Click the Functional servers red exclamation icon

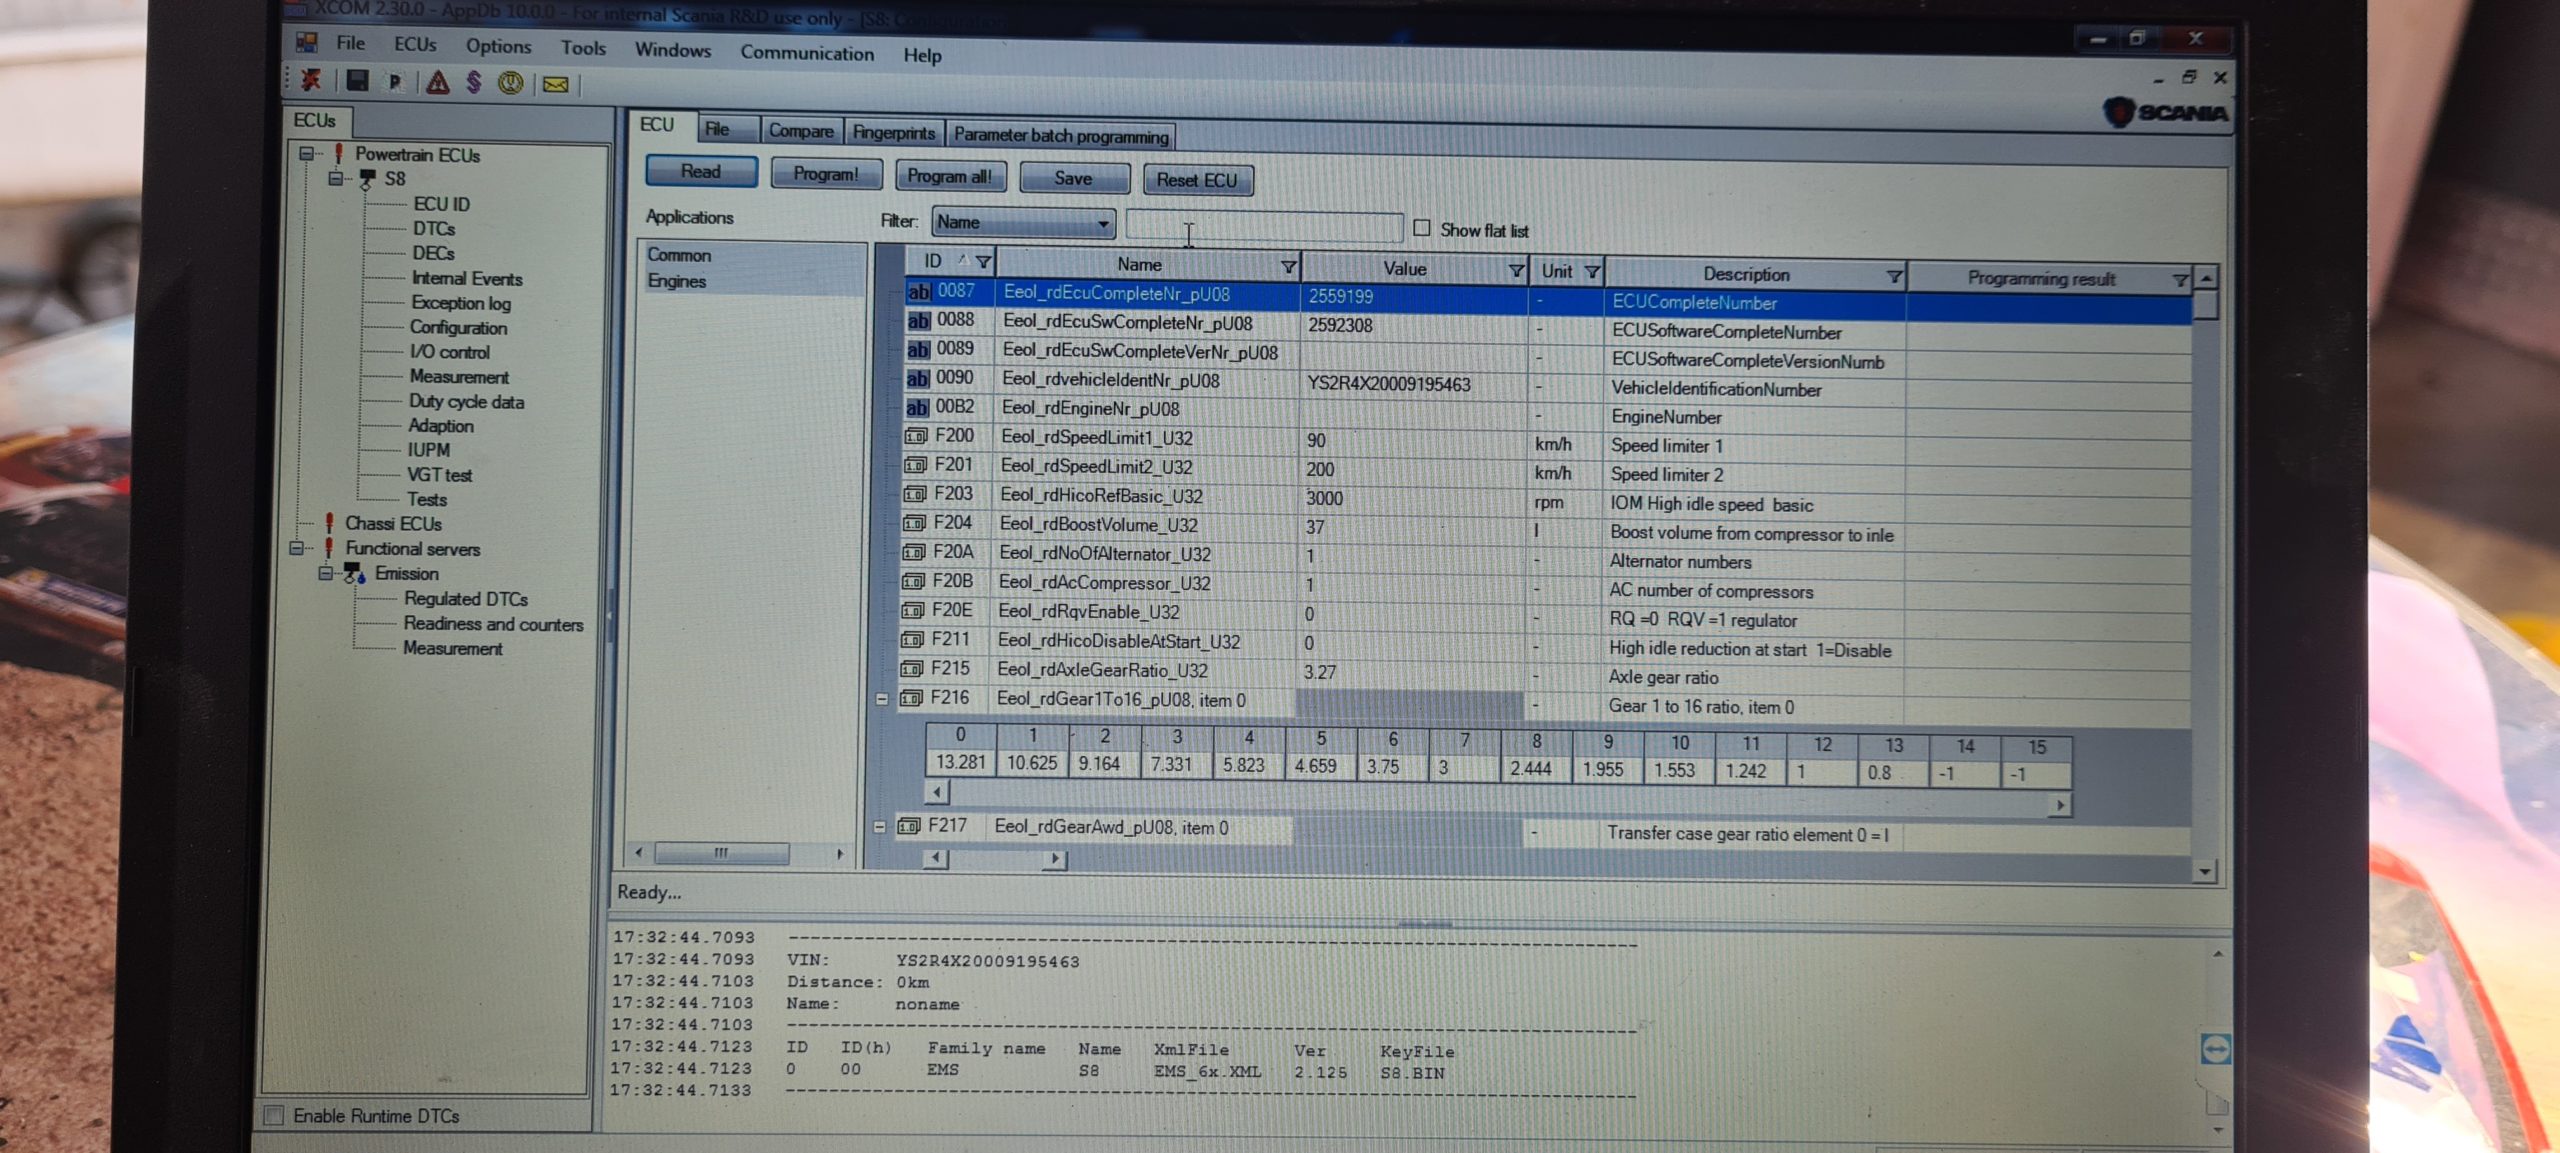click(x=329, y=548)
